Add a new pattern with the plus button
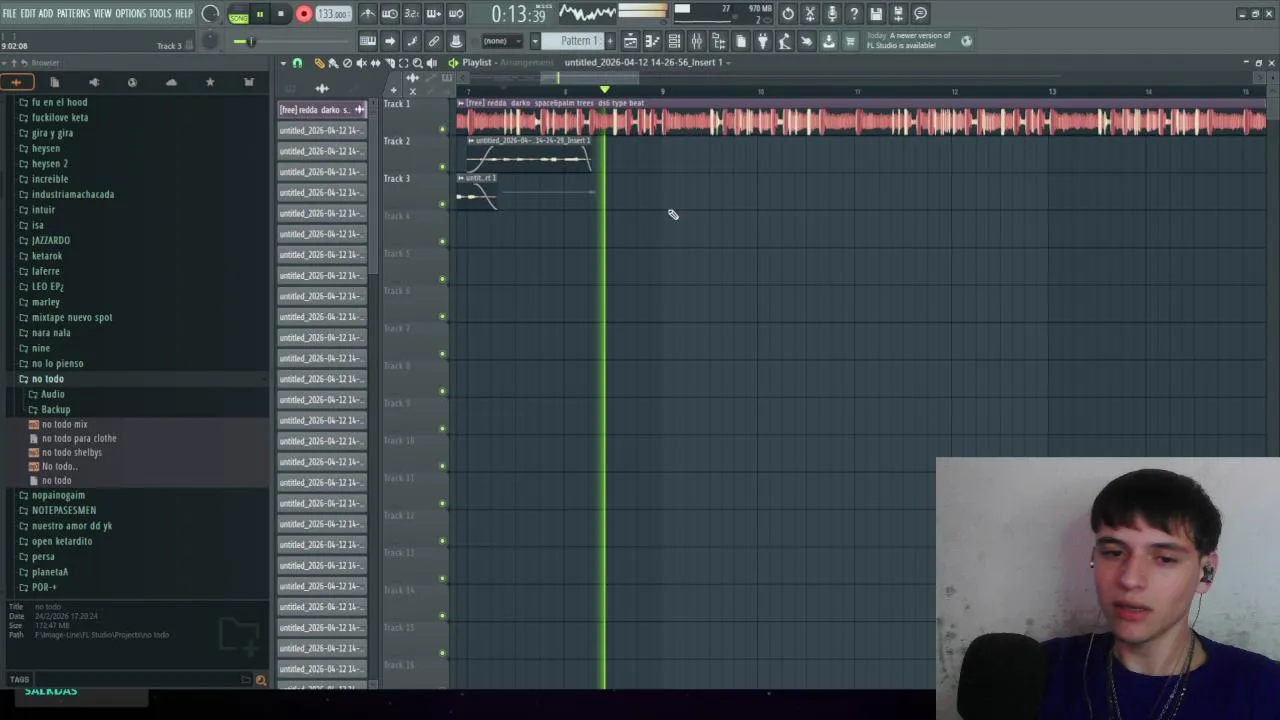The width and height of the screenshot is (1280, 720). [x=609, y=41]
